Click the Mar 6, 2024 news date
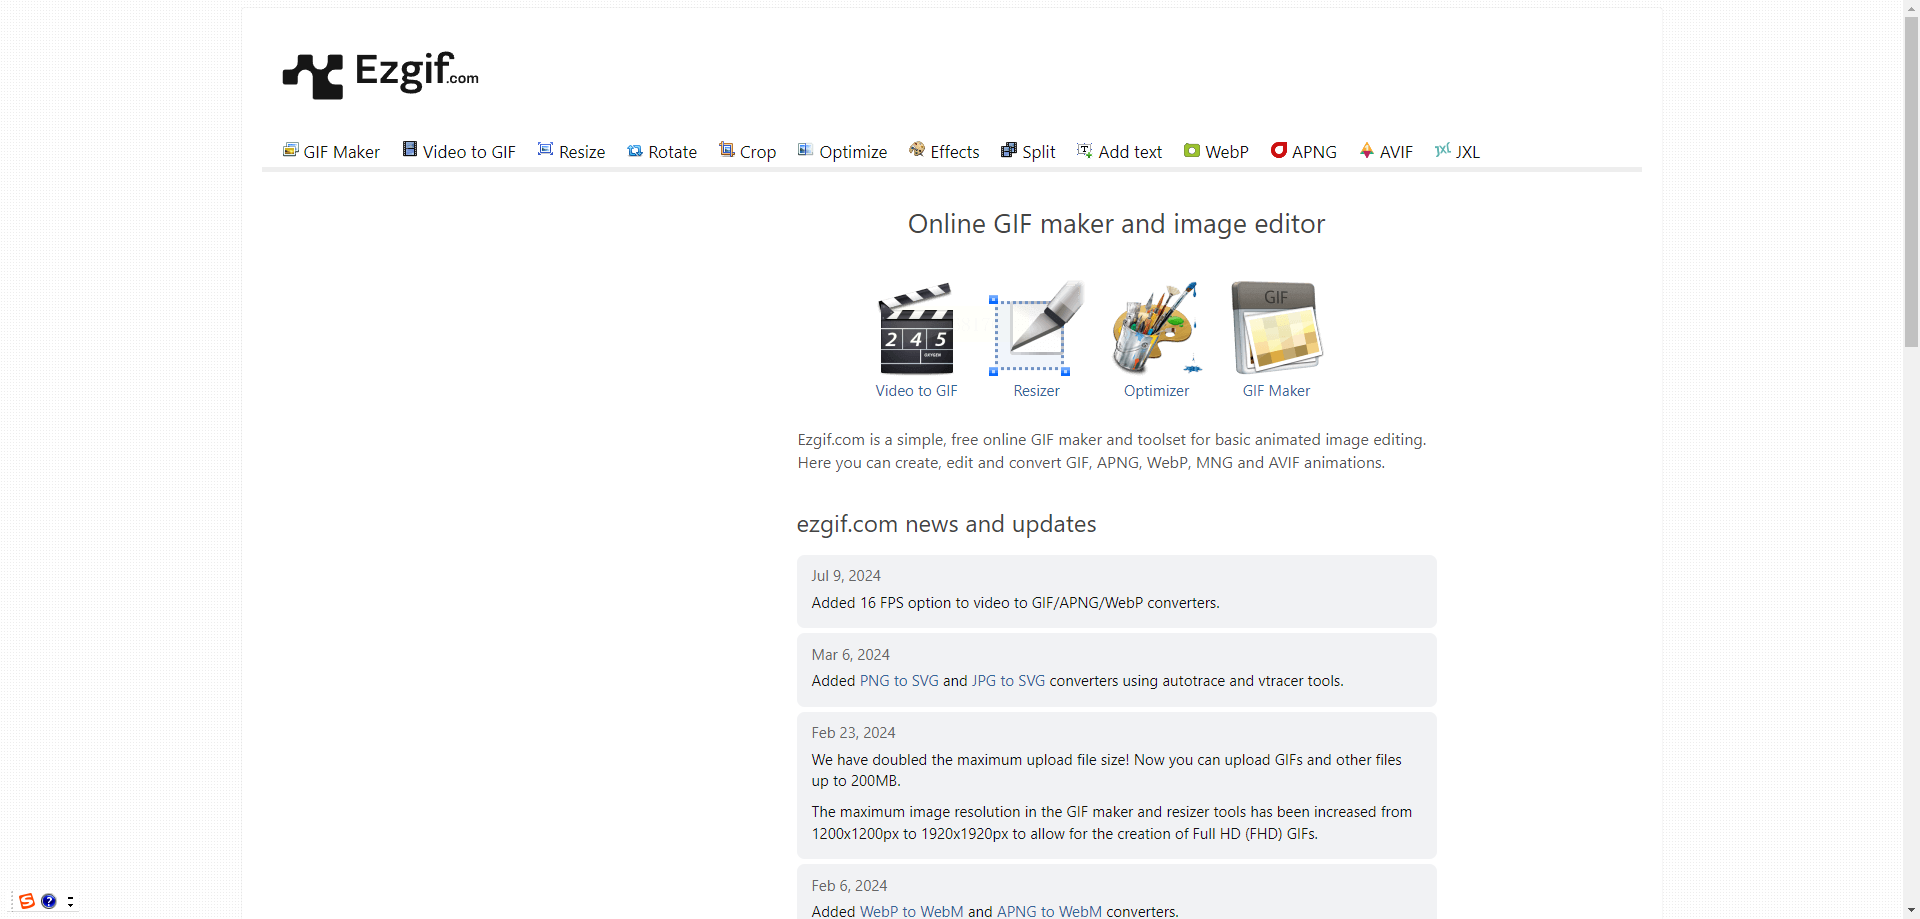This screenshot has height=919, width=1920. pos(850,655)
